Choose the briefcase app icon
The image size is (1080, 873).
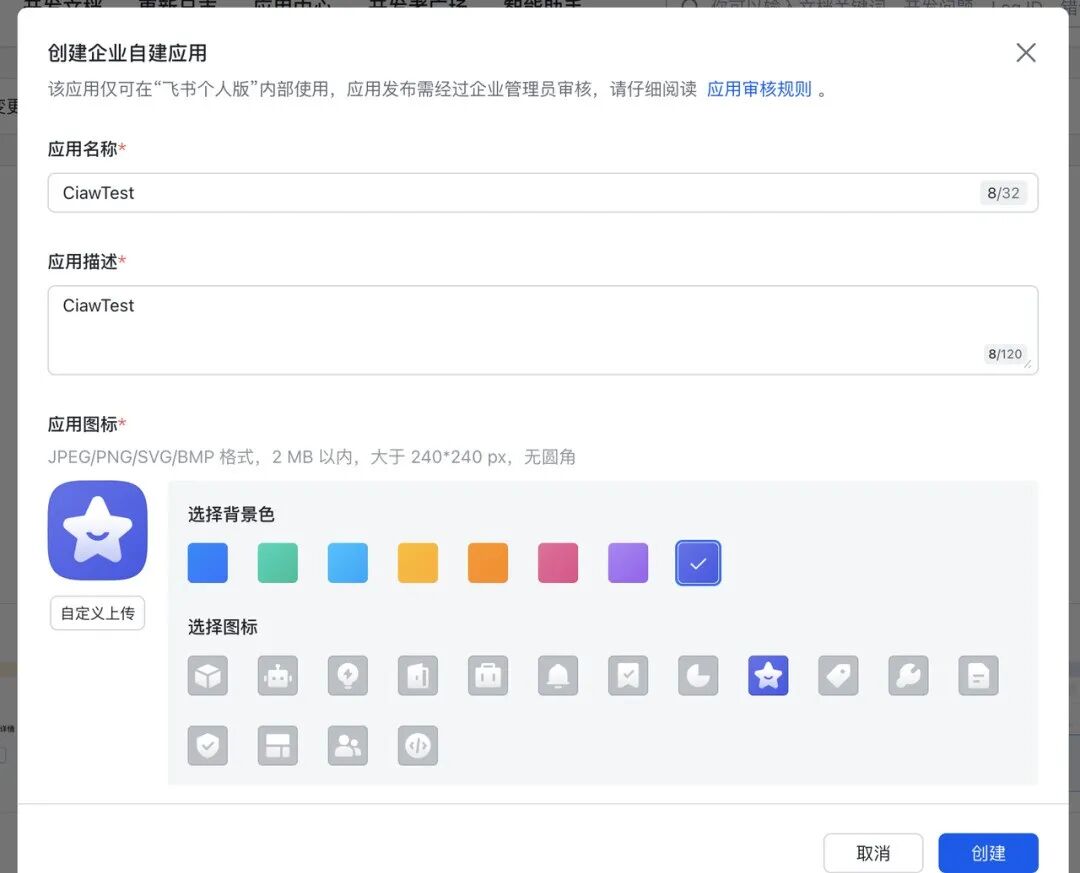488,675
